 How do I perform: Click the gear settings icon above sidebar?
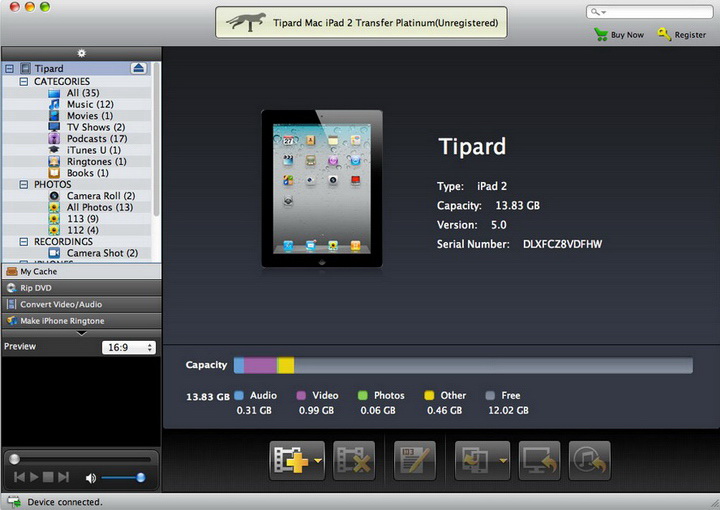(x=81, y=53)
